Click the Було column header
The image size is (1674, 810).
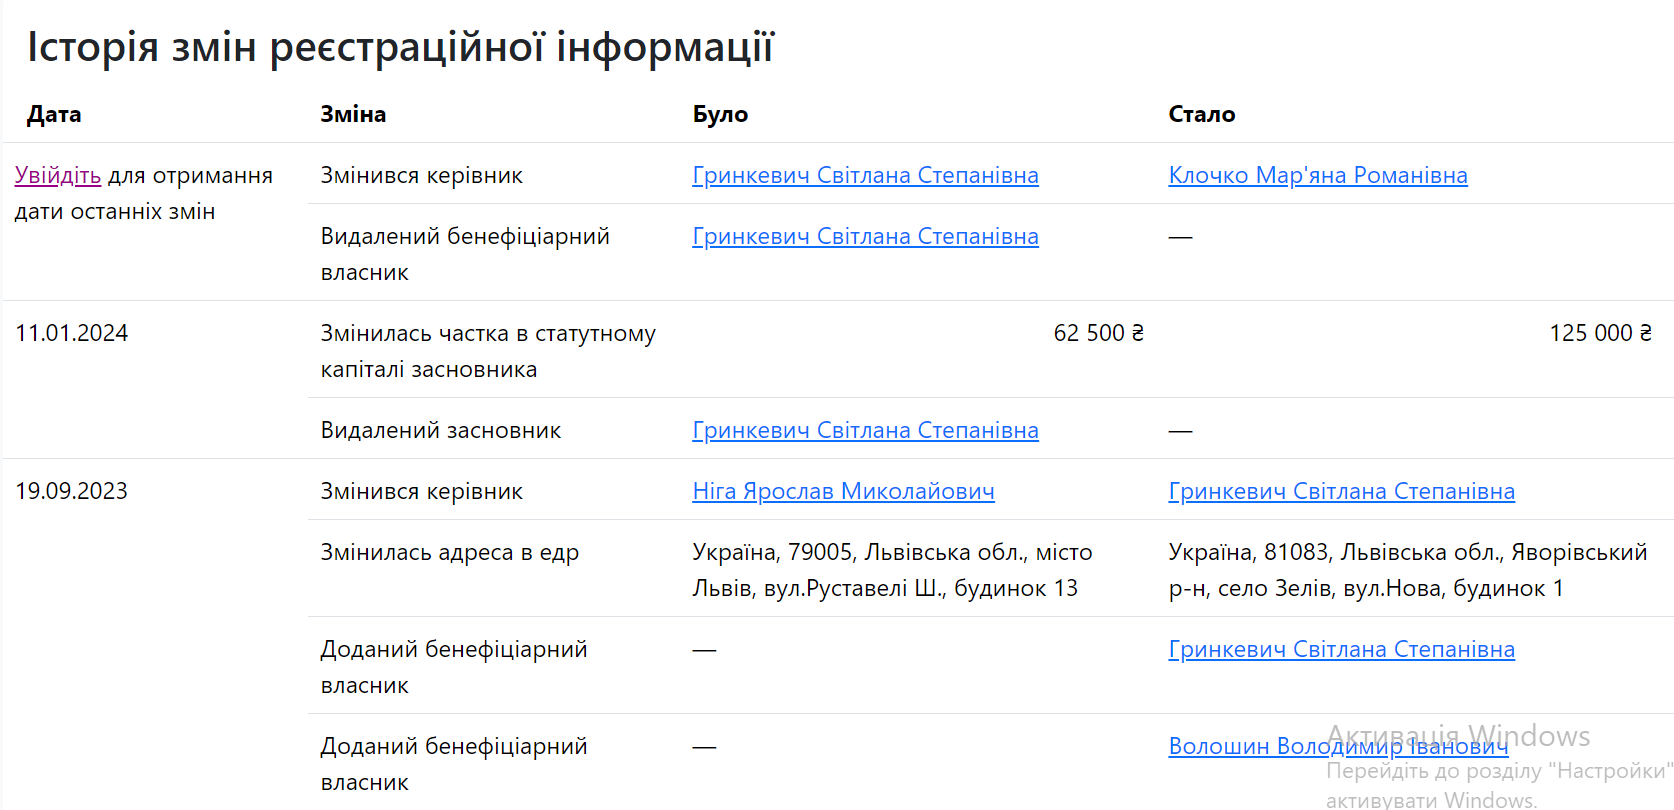pos(720,115)
